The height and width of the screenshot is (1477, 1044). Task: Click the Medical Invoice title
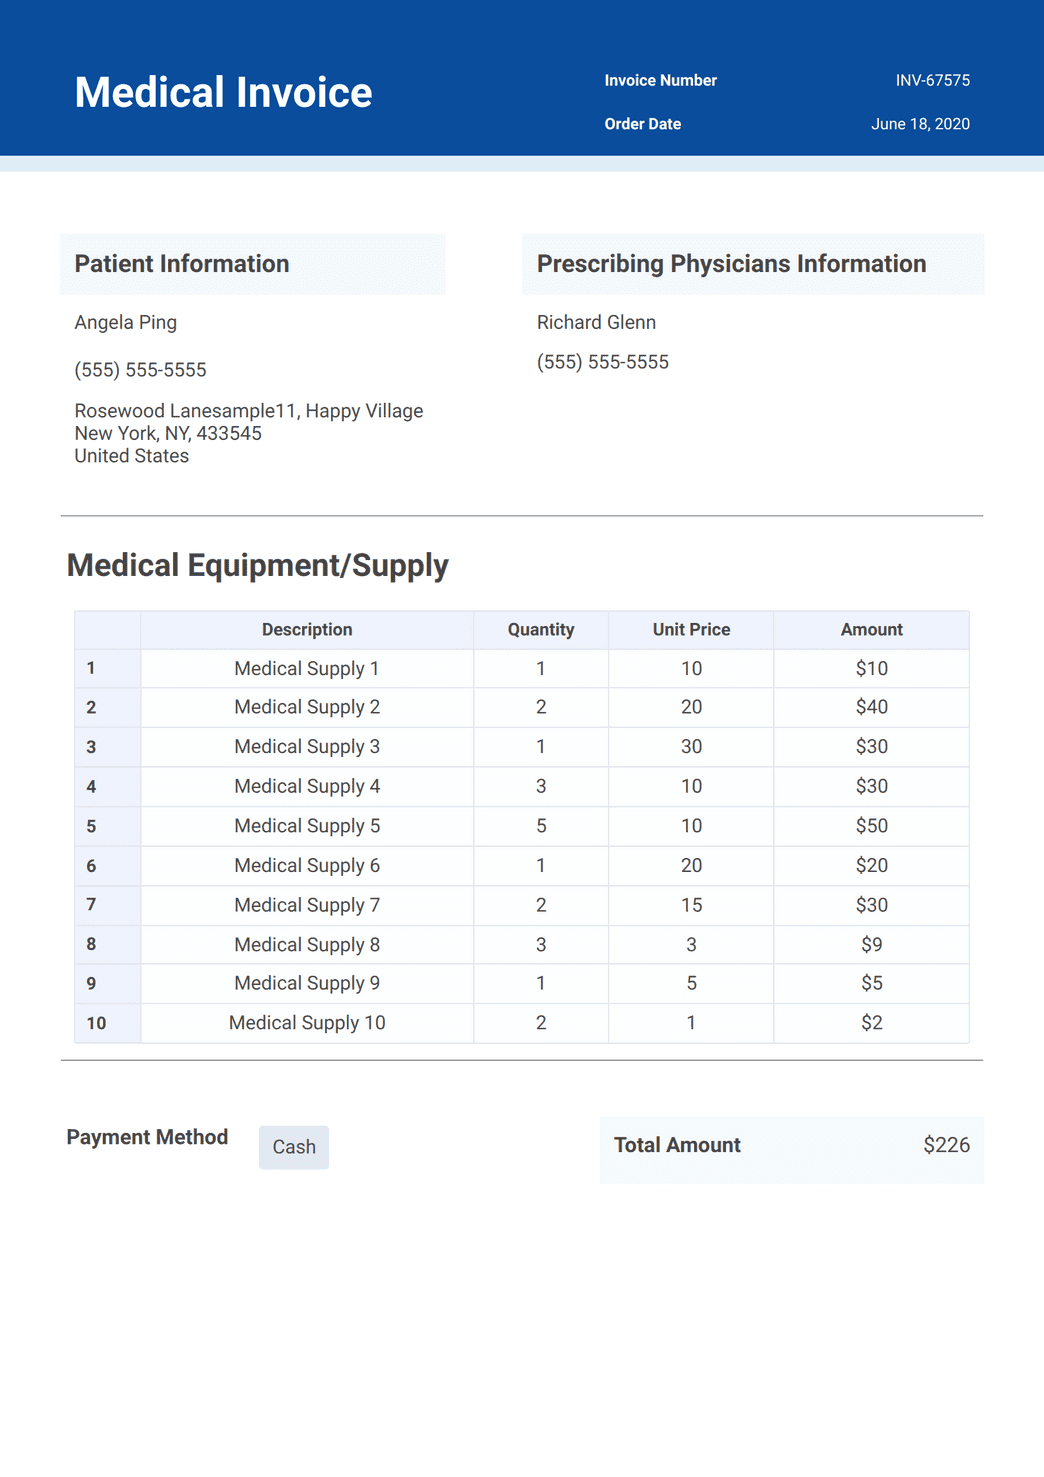click(x=223, y=93)
